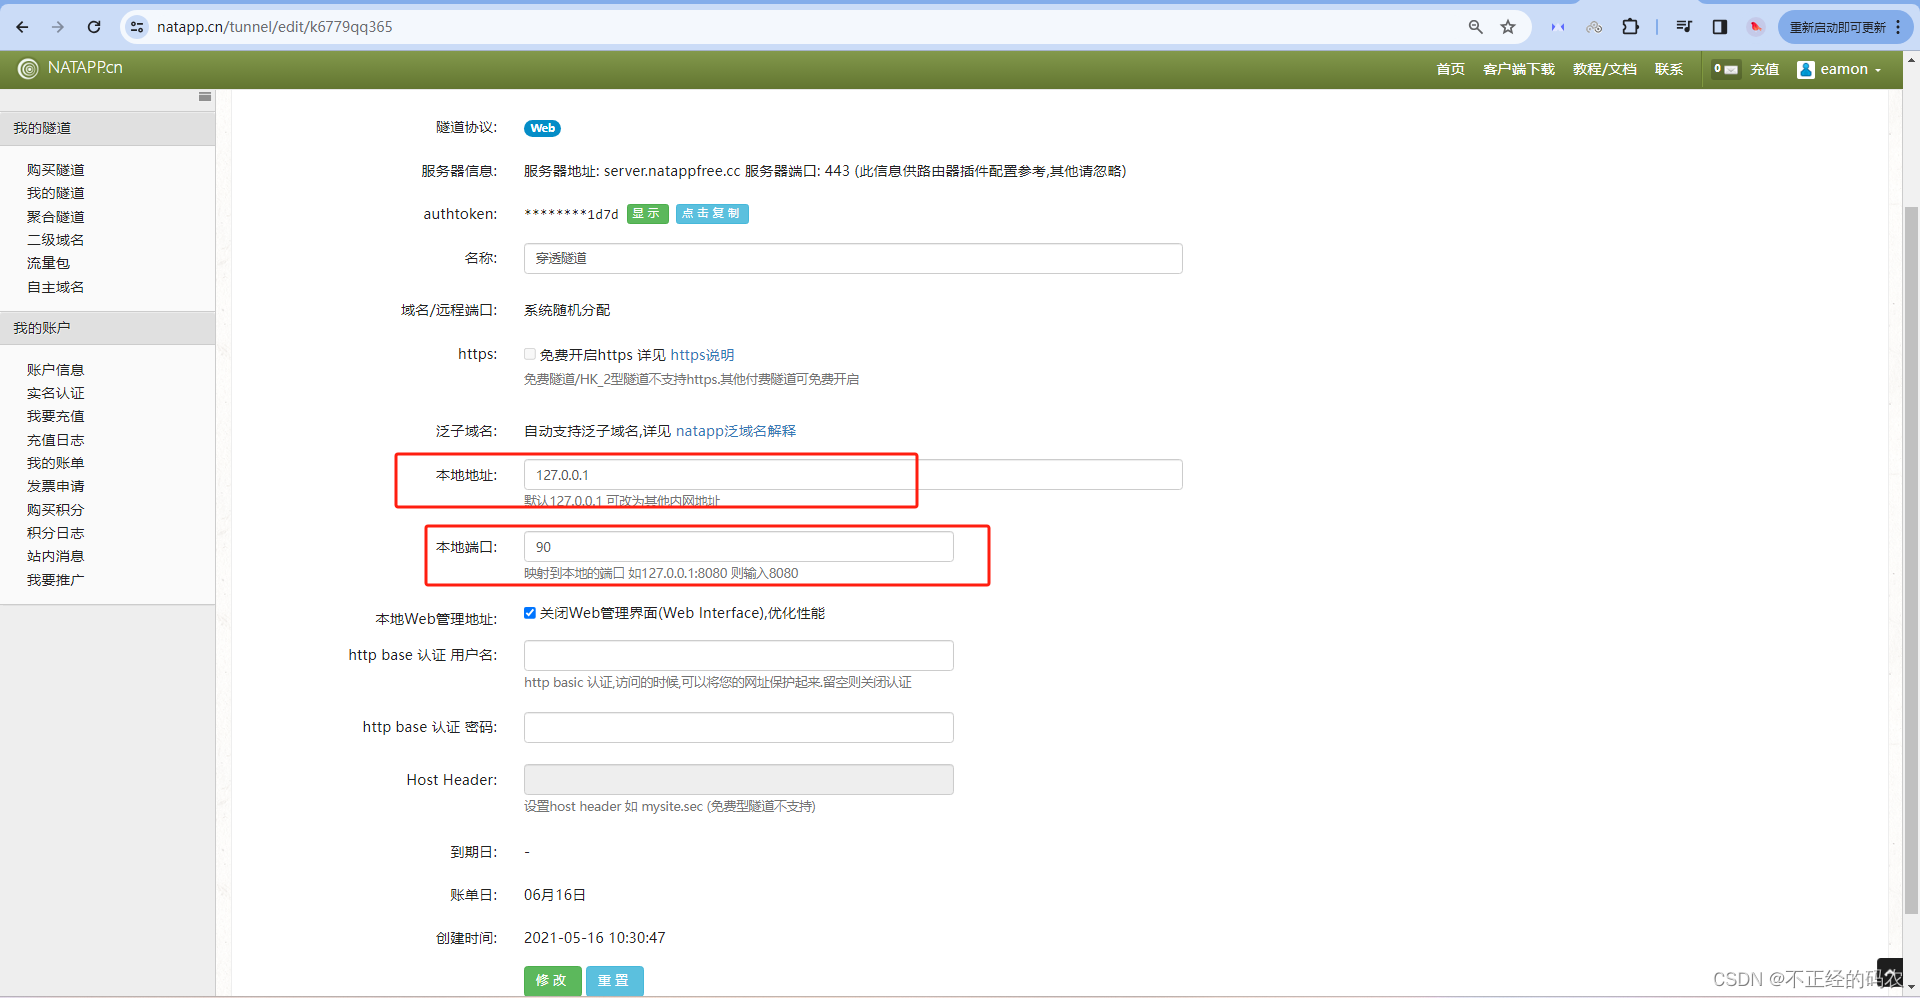
Task: Toggle the browser side panel icon
Action: point(1720,27)
